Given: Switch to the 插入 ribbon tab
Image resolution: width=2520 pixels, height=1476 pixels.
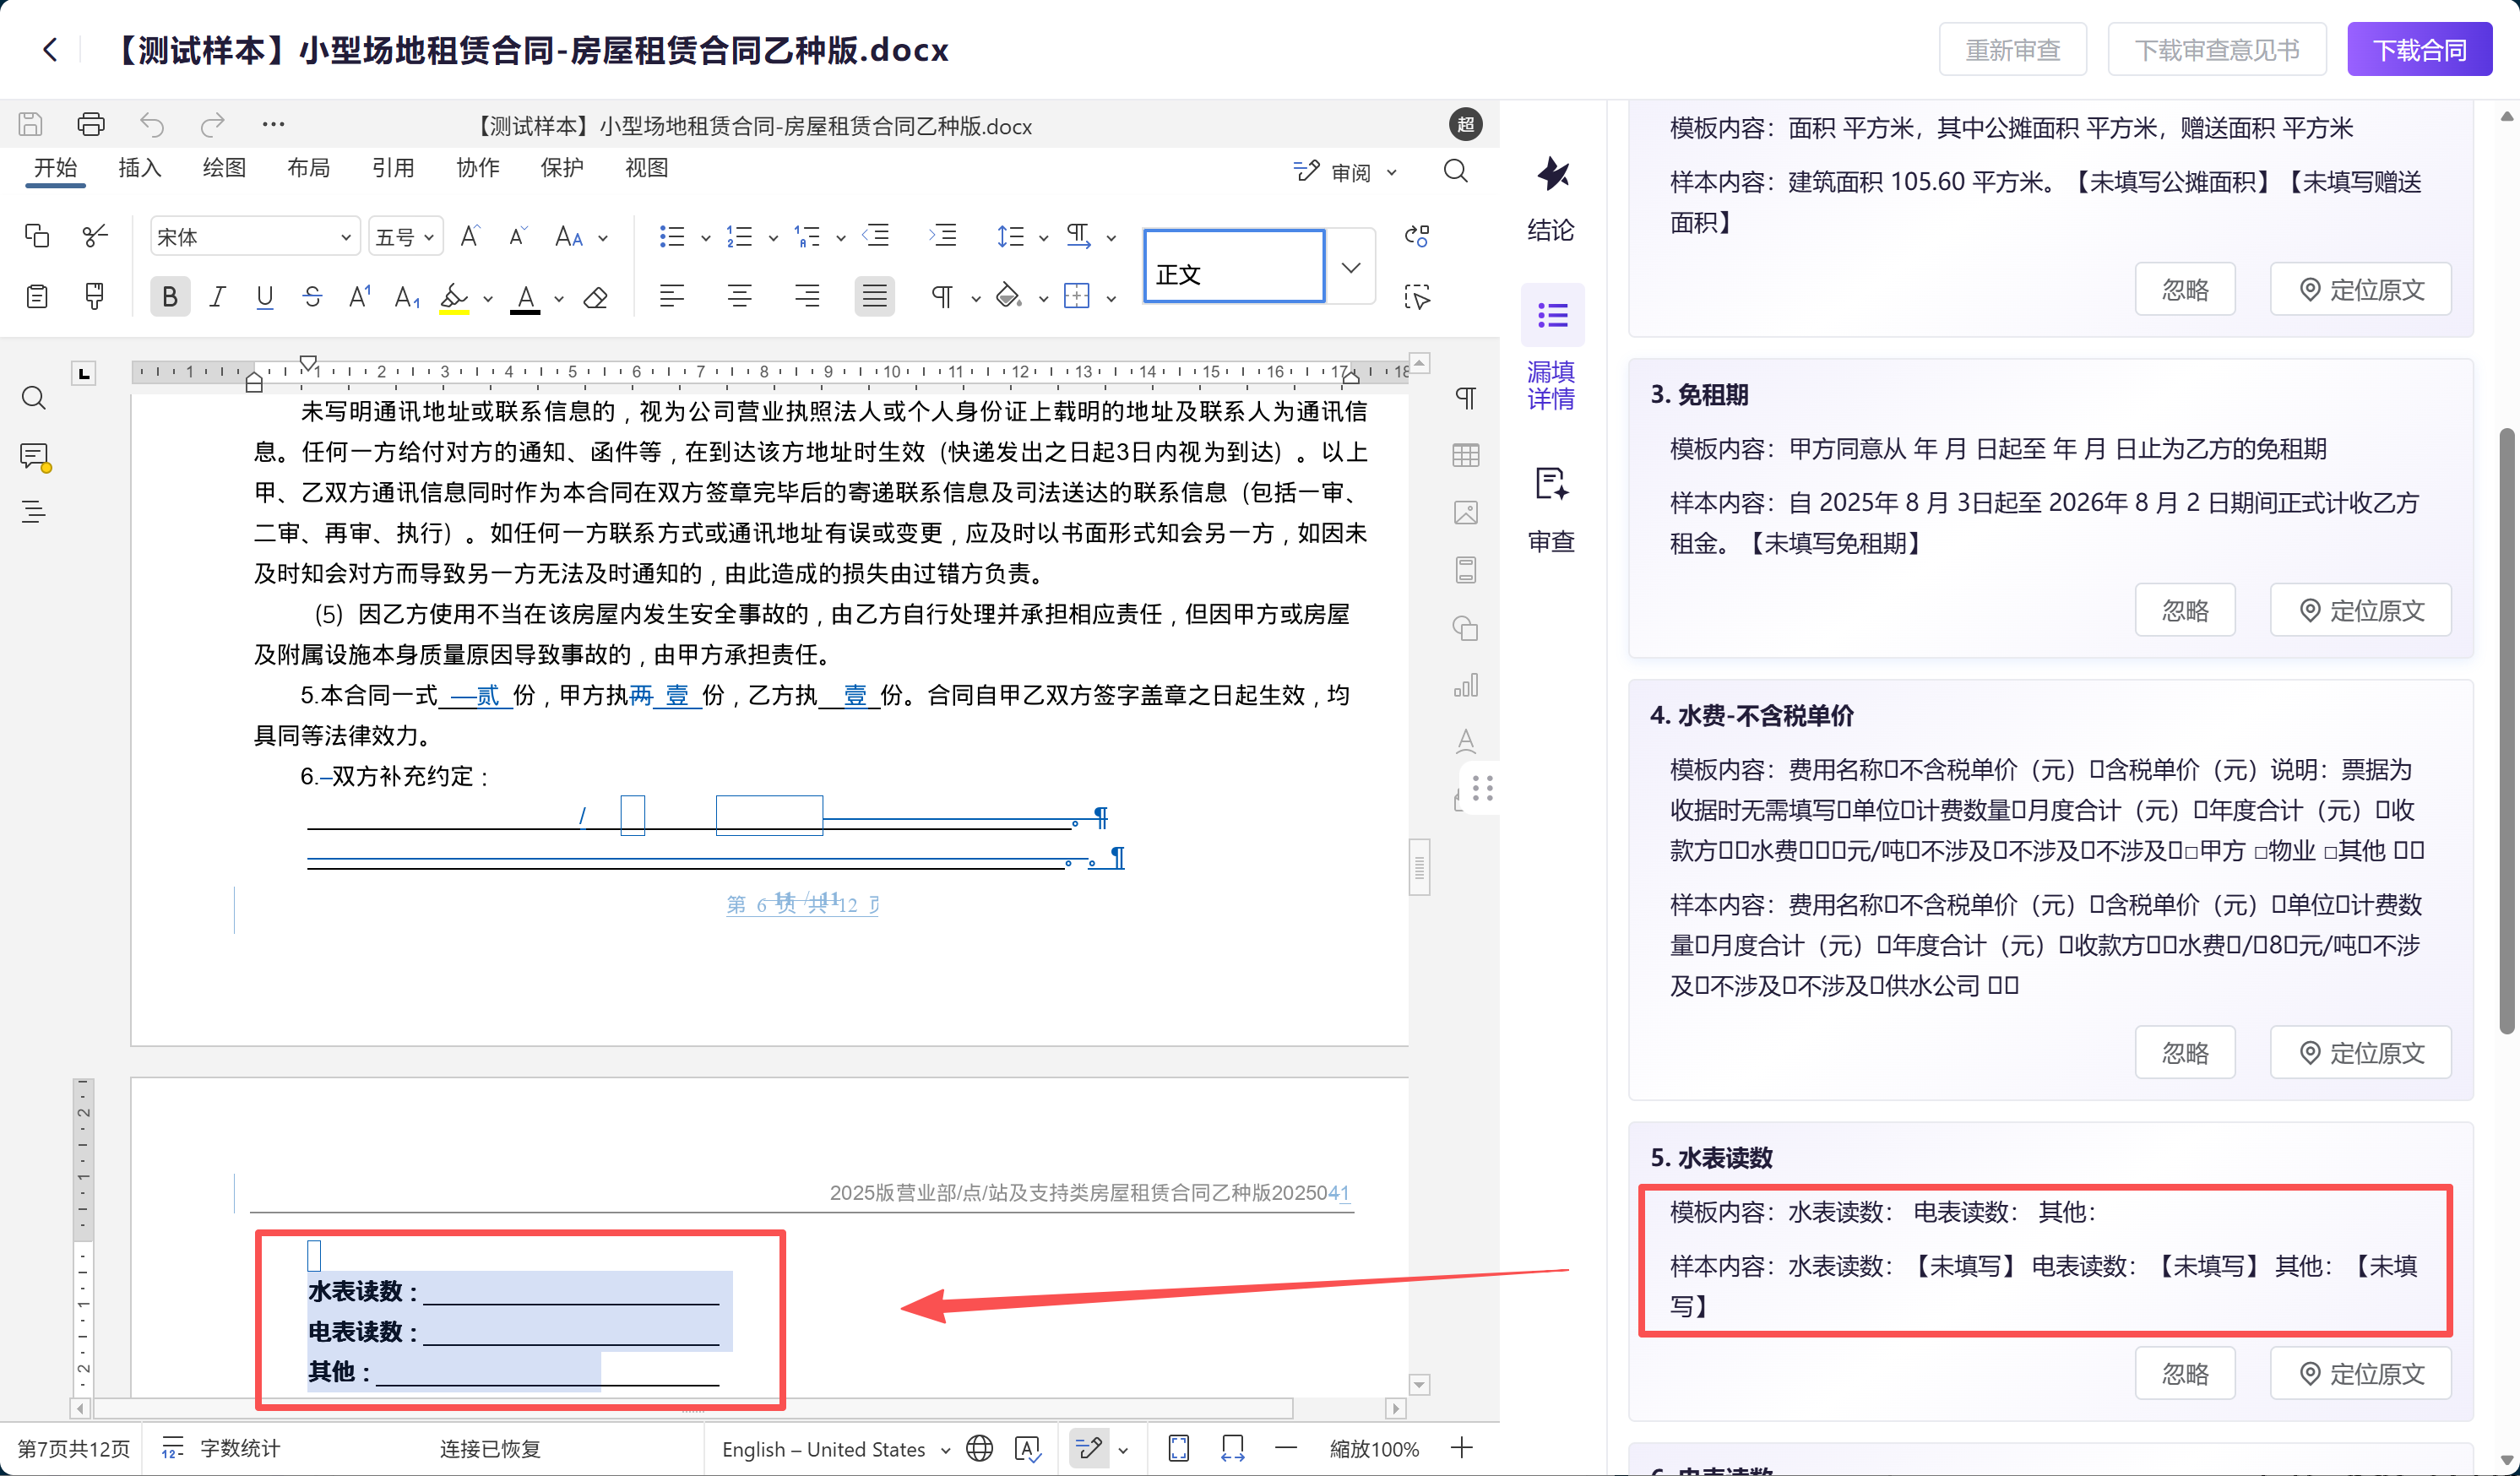Looking at the screenshot, I should pos(139,168).
